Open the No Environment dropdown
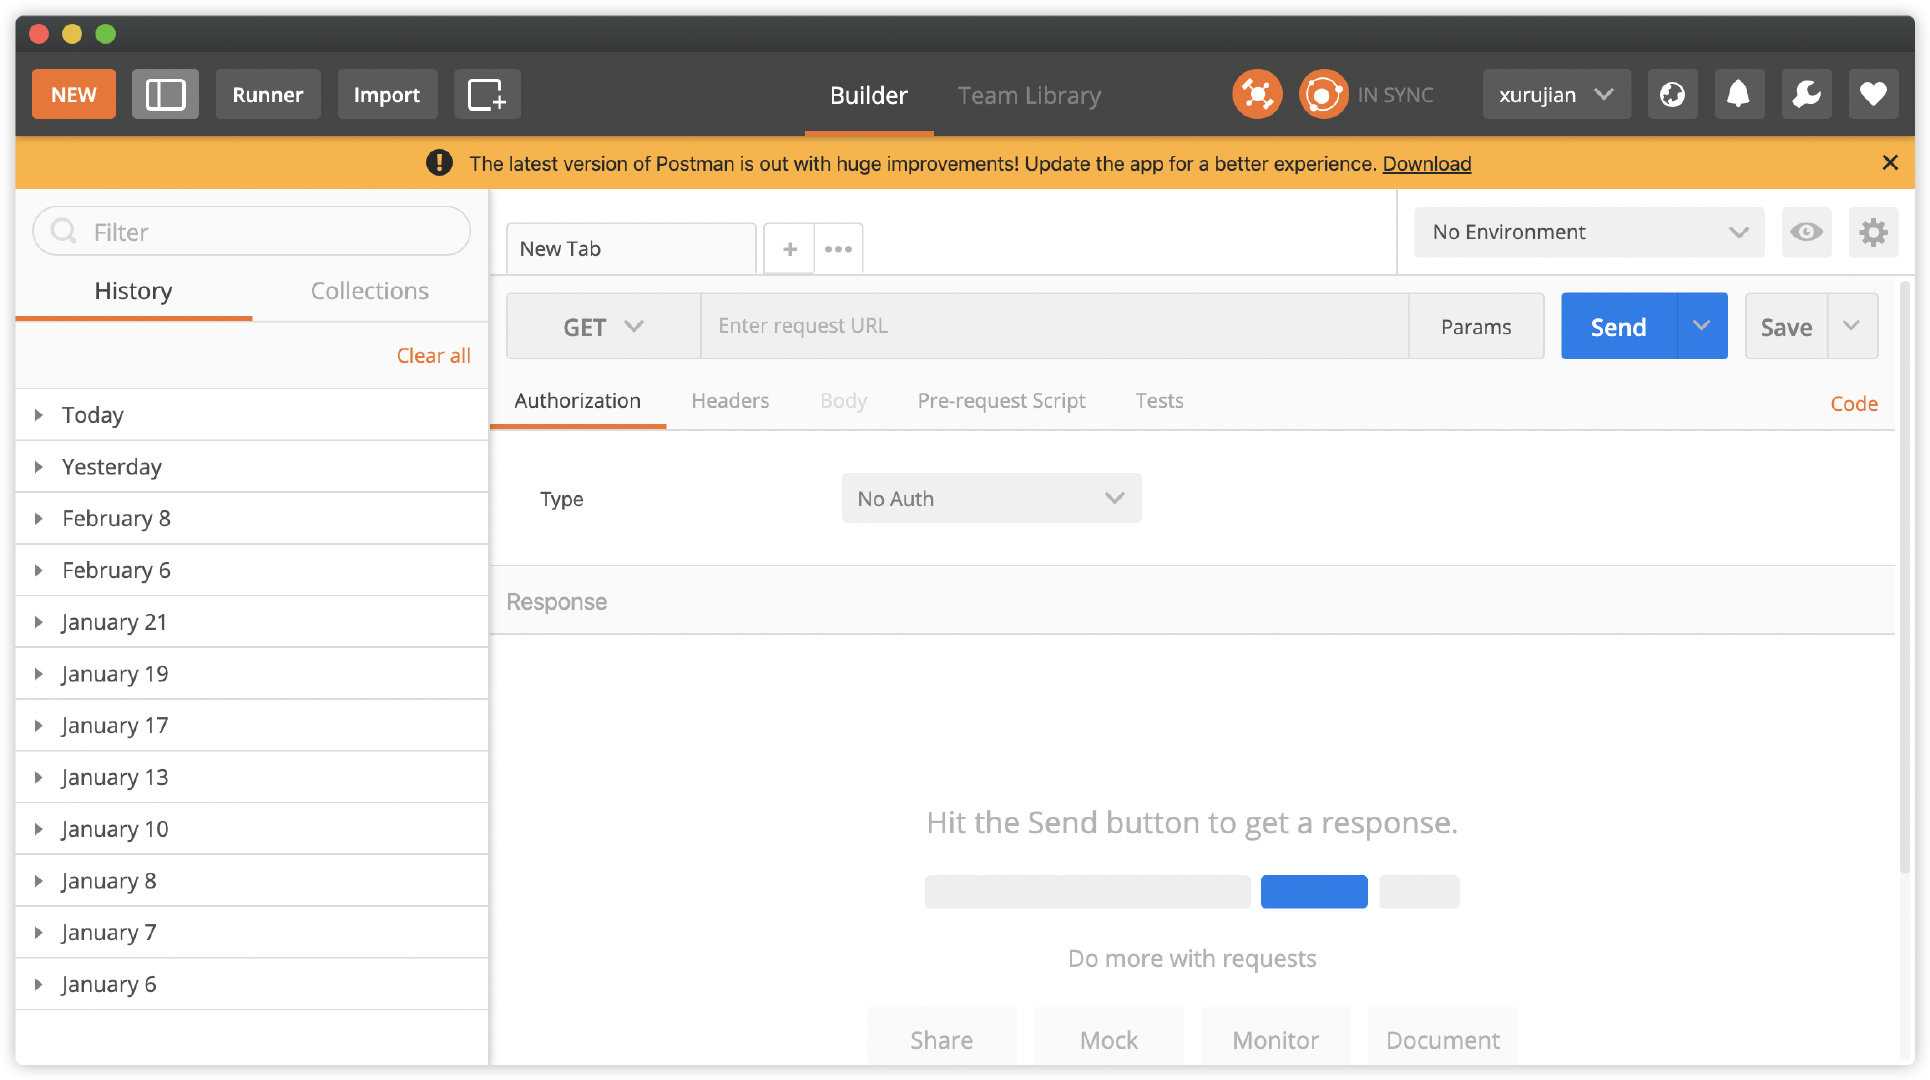Screen dimensions: 1930x1080 (x=1589, y=232)
